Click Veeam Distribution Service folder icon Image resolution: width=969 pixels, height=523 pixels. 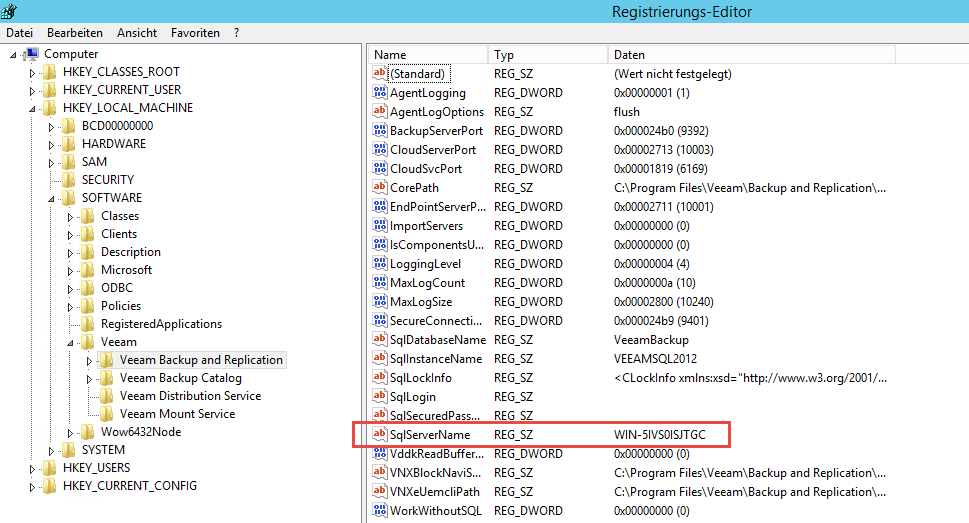point(106,396)
